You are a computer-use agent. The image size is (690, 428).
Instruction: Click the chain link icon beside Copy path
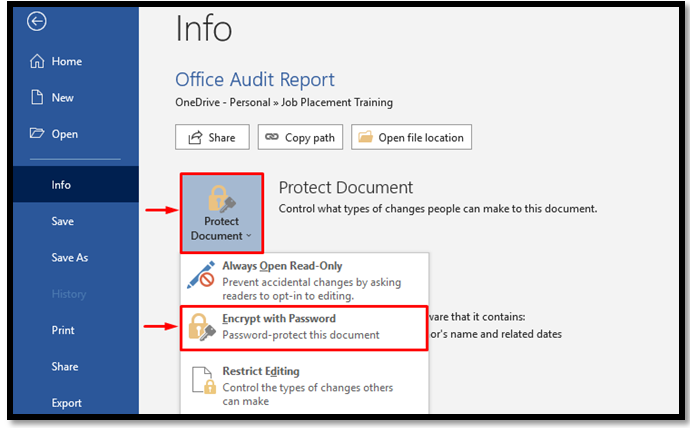(x=272, y=137)
